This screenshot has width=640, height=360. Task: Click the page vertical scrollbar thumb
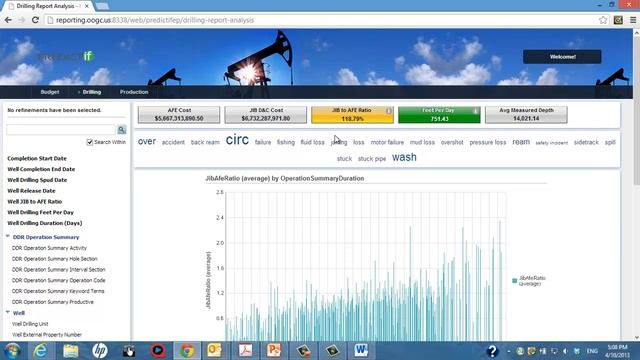click(x=636, y=110)
